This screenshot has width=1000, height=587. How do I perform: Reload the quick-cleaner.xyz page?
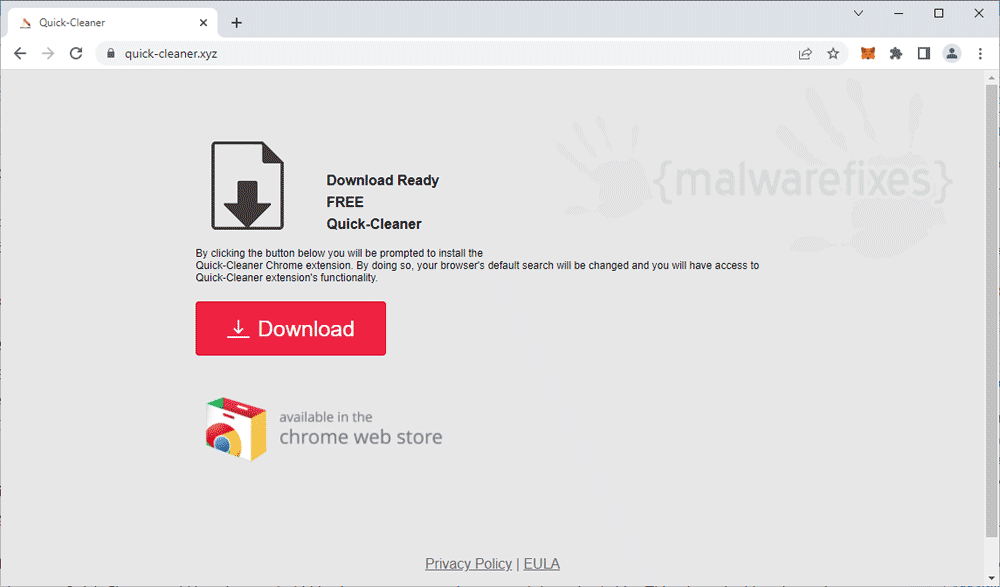pyautogui.click(x=76, y=54)
